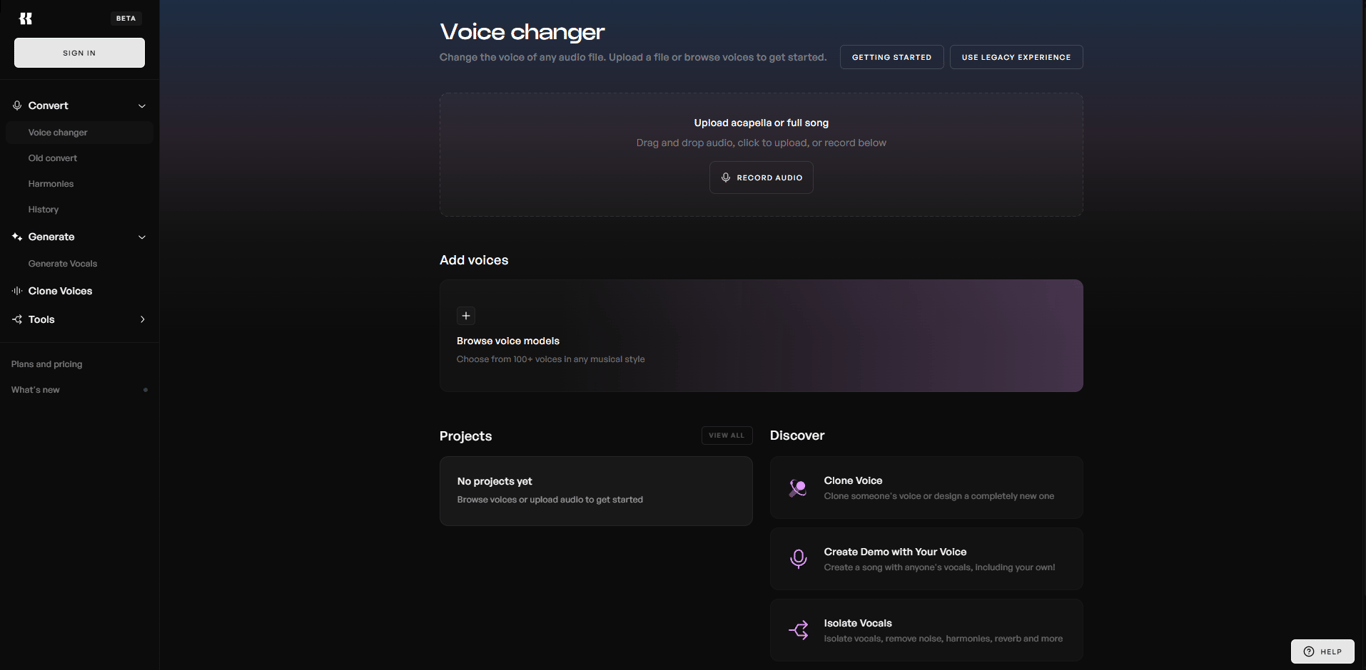Expand the Tools section chevron

tap(142, 320)
